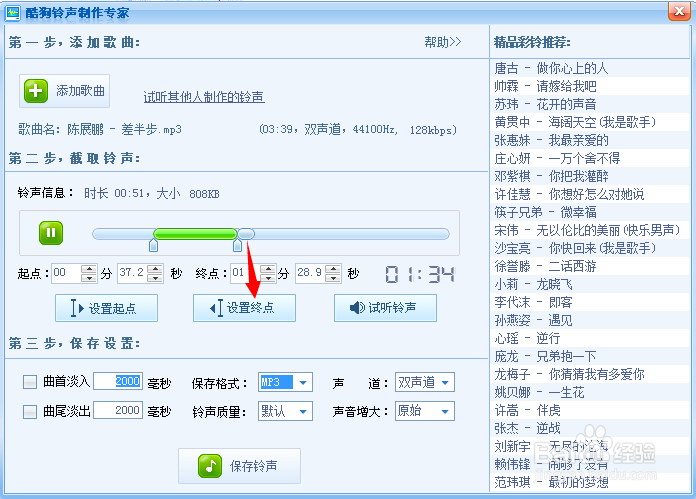Increase end point minutes with up arrow
696x499 pixels.
pos(268,269)
